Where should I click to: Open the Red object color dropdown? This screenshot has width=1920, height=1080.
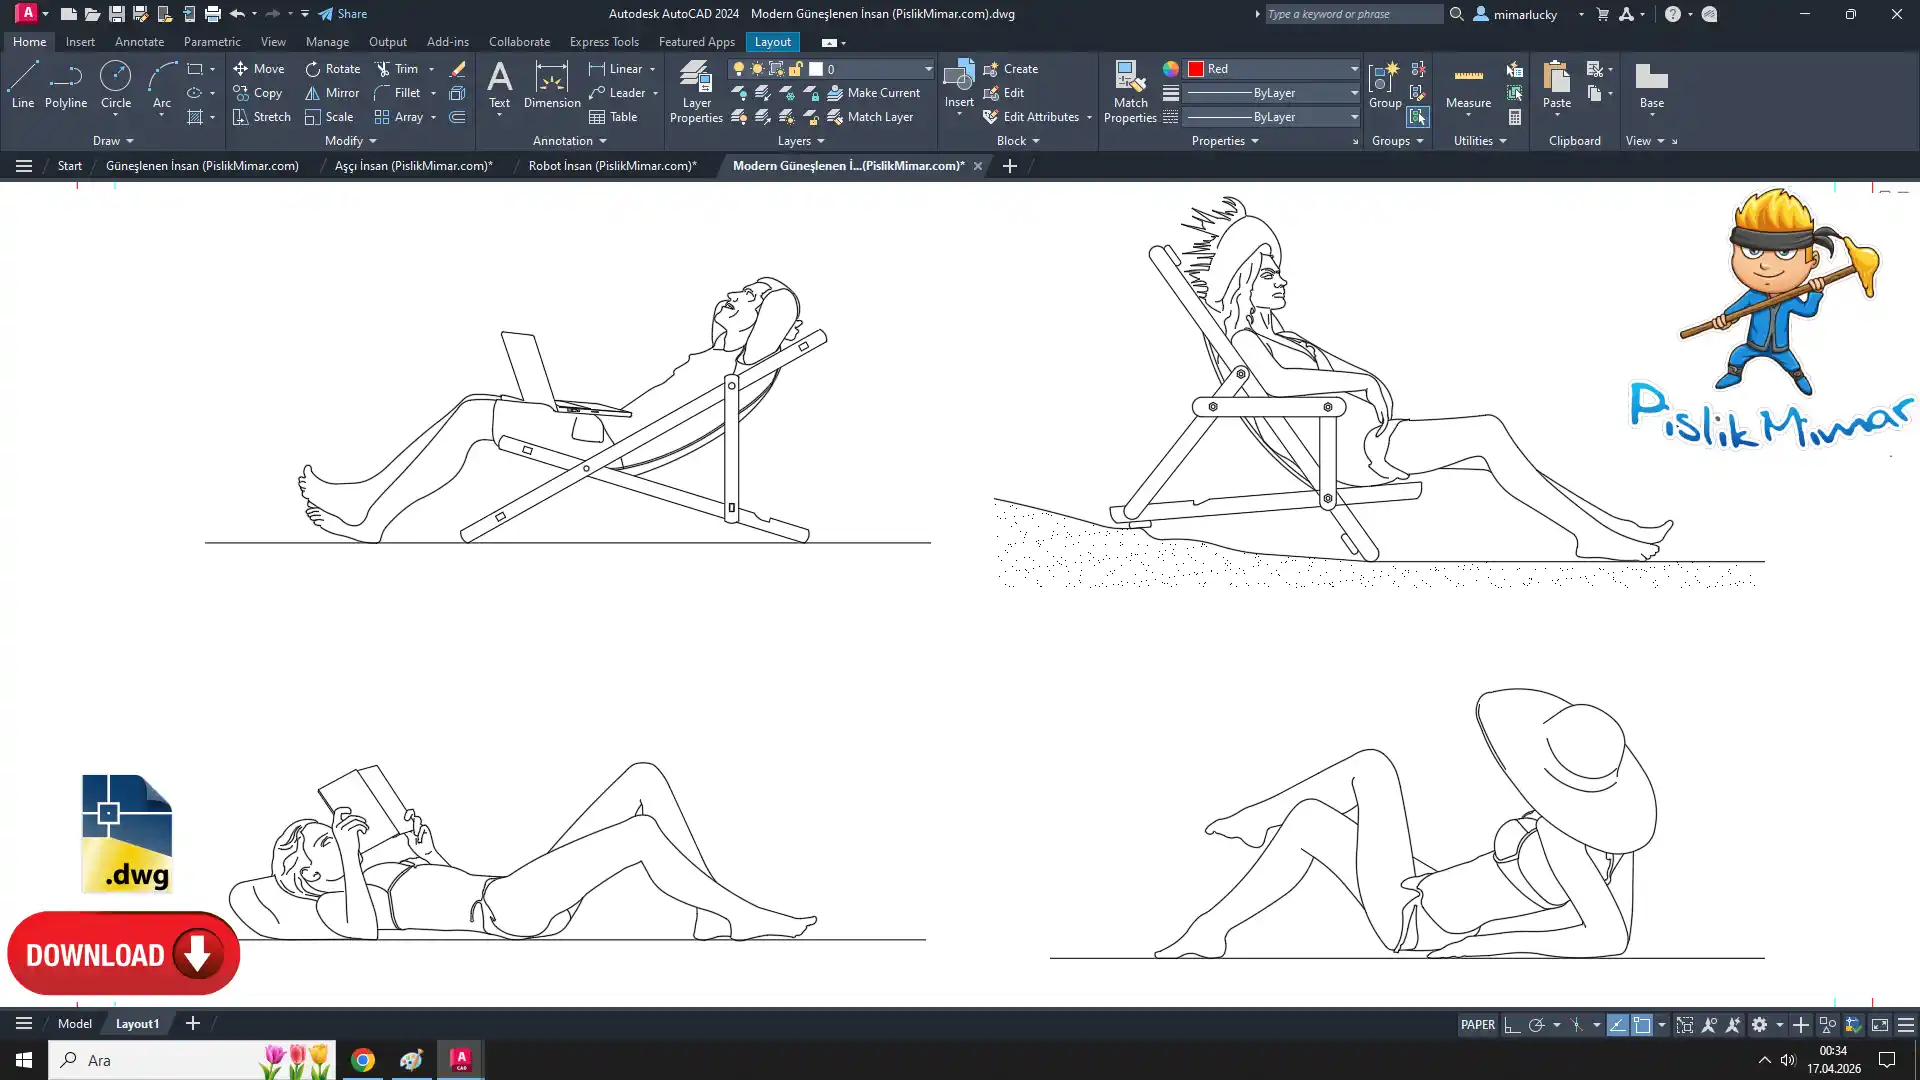click(1354, 69)
